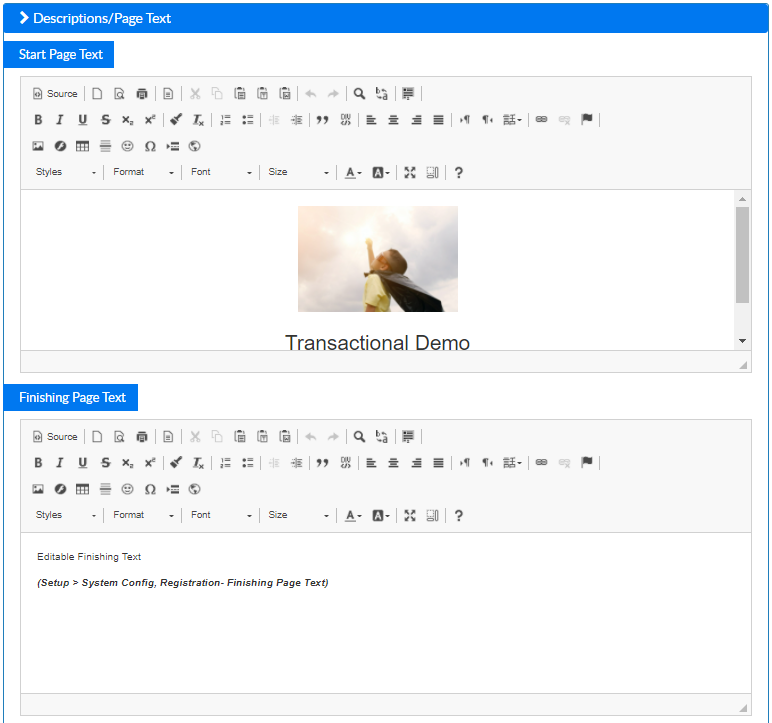Insert table in Finishing Page editor

[x=83, y=489]
